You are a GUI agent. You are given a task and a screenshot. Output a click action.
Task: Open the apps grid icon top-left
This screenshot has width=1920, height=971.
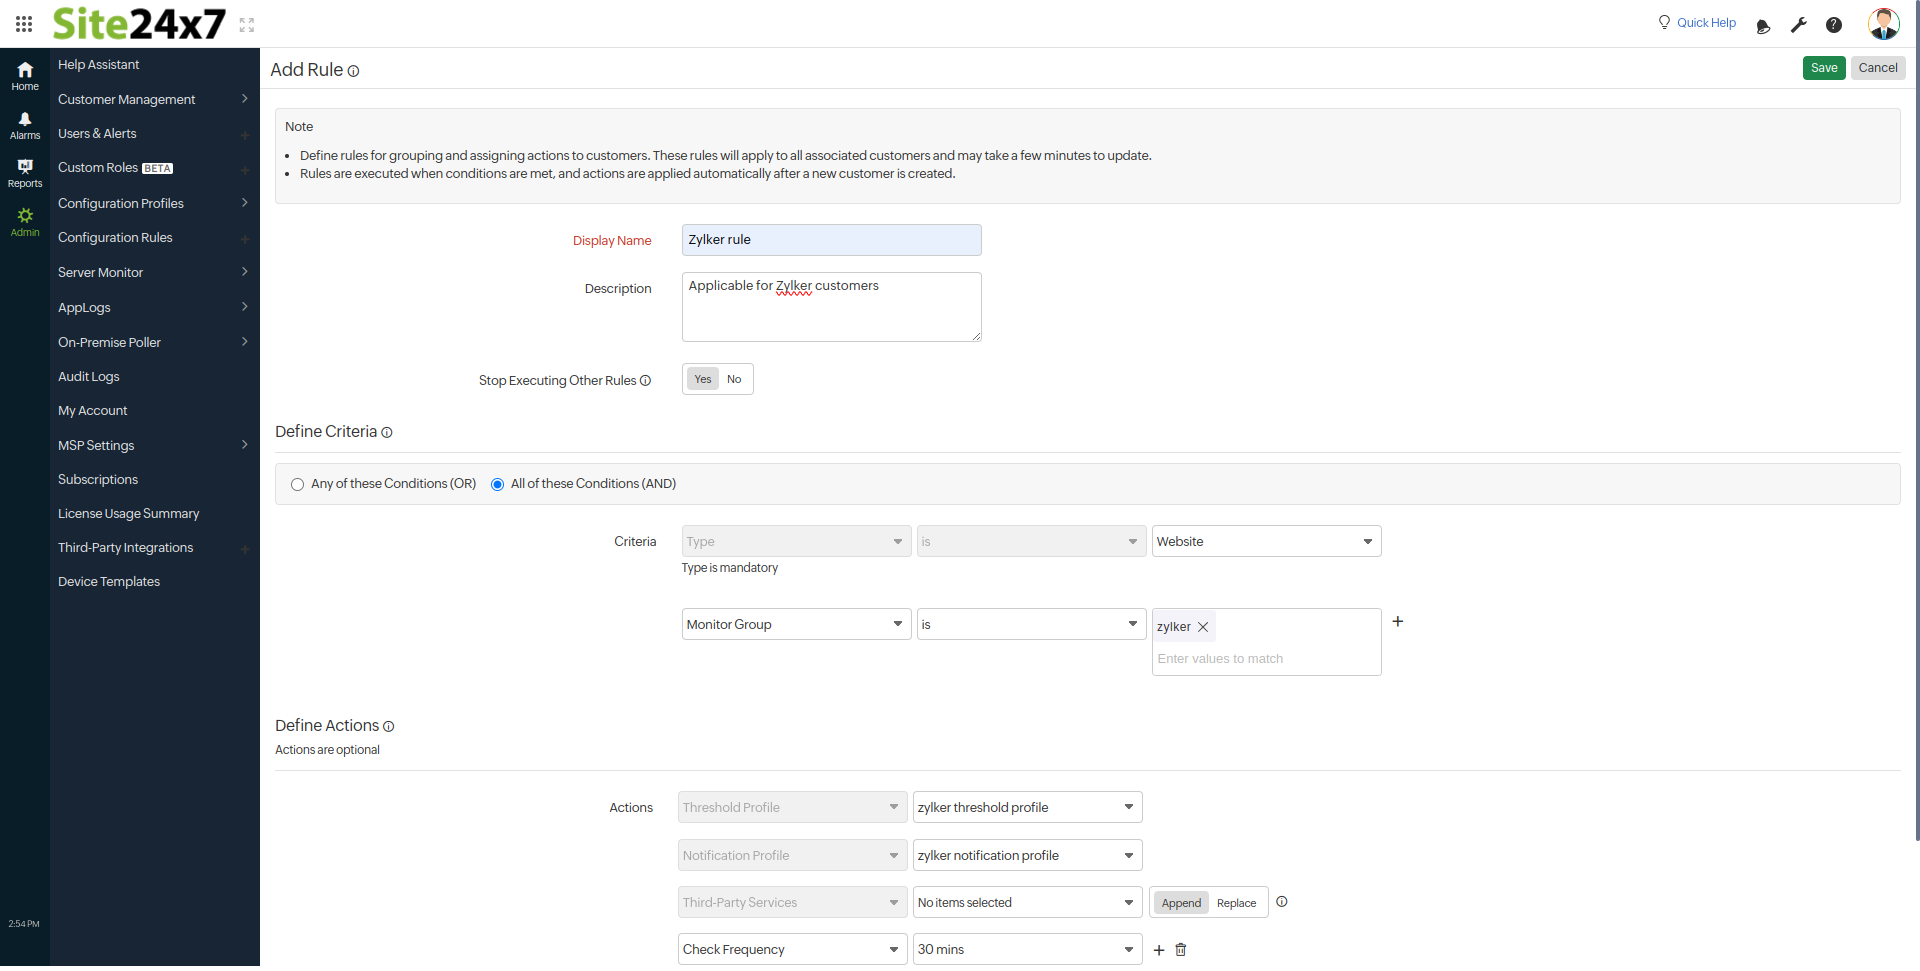coord(24,24)
